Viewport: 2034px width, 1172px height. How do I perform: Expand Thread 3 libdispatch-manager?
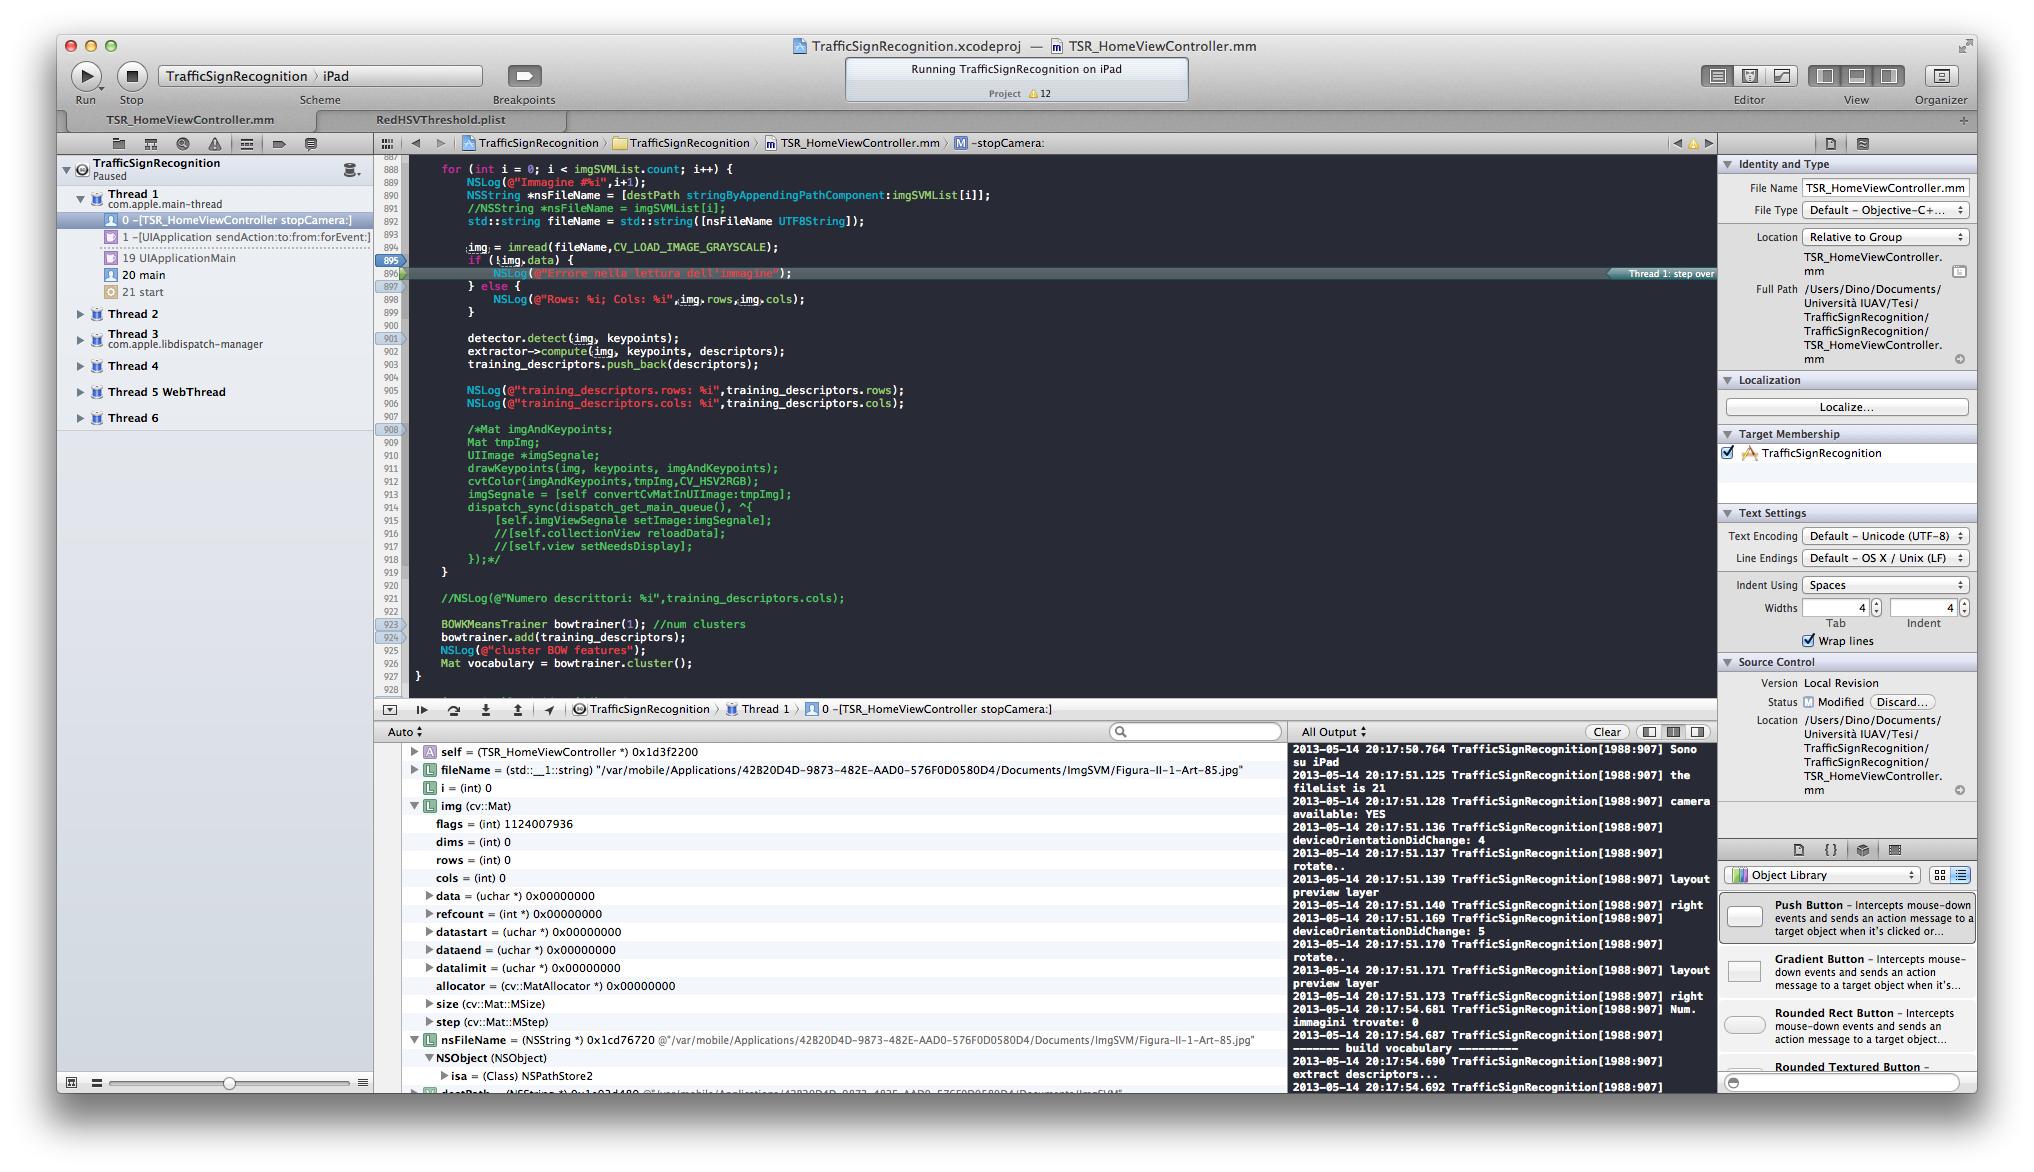(81, 340)
